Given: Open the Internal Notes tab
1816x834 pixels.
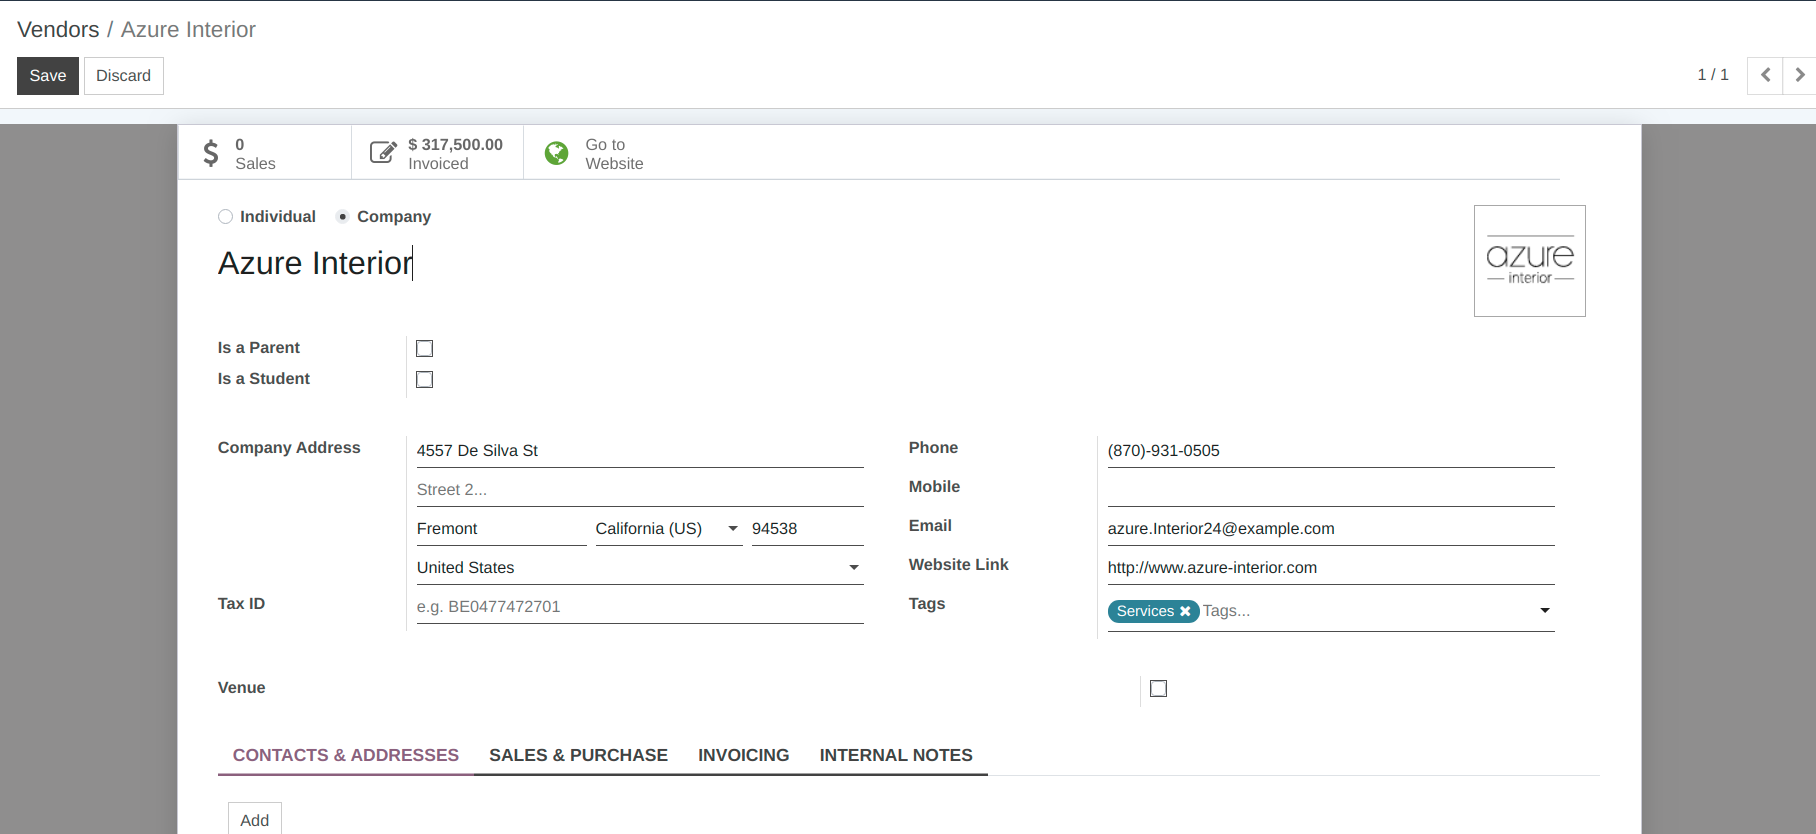Looking at the screenshot, I should 896,755.
